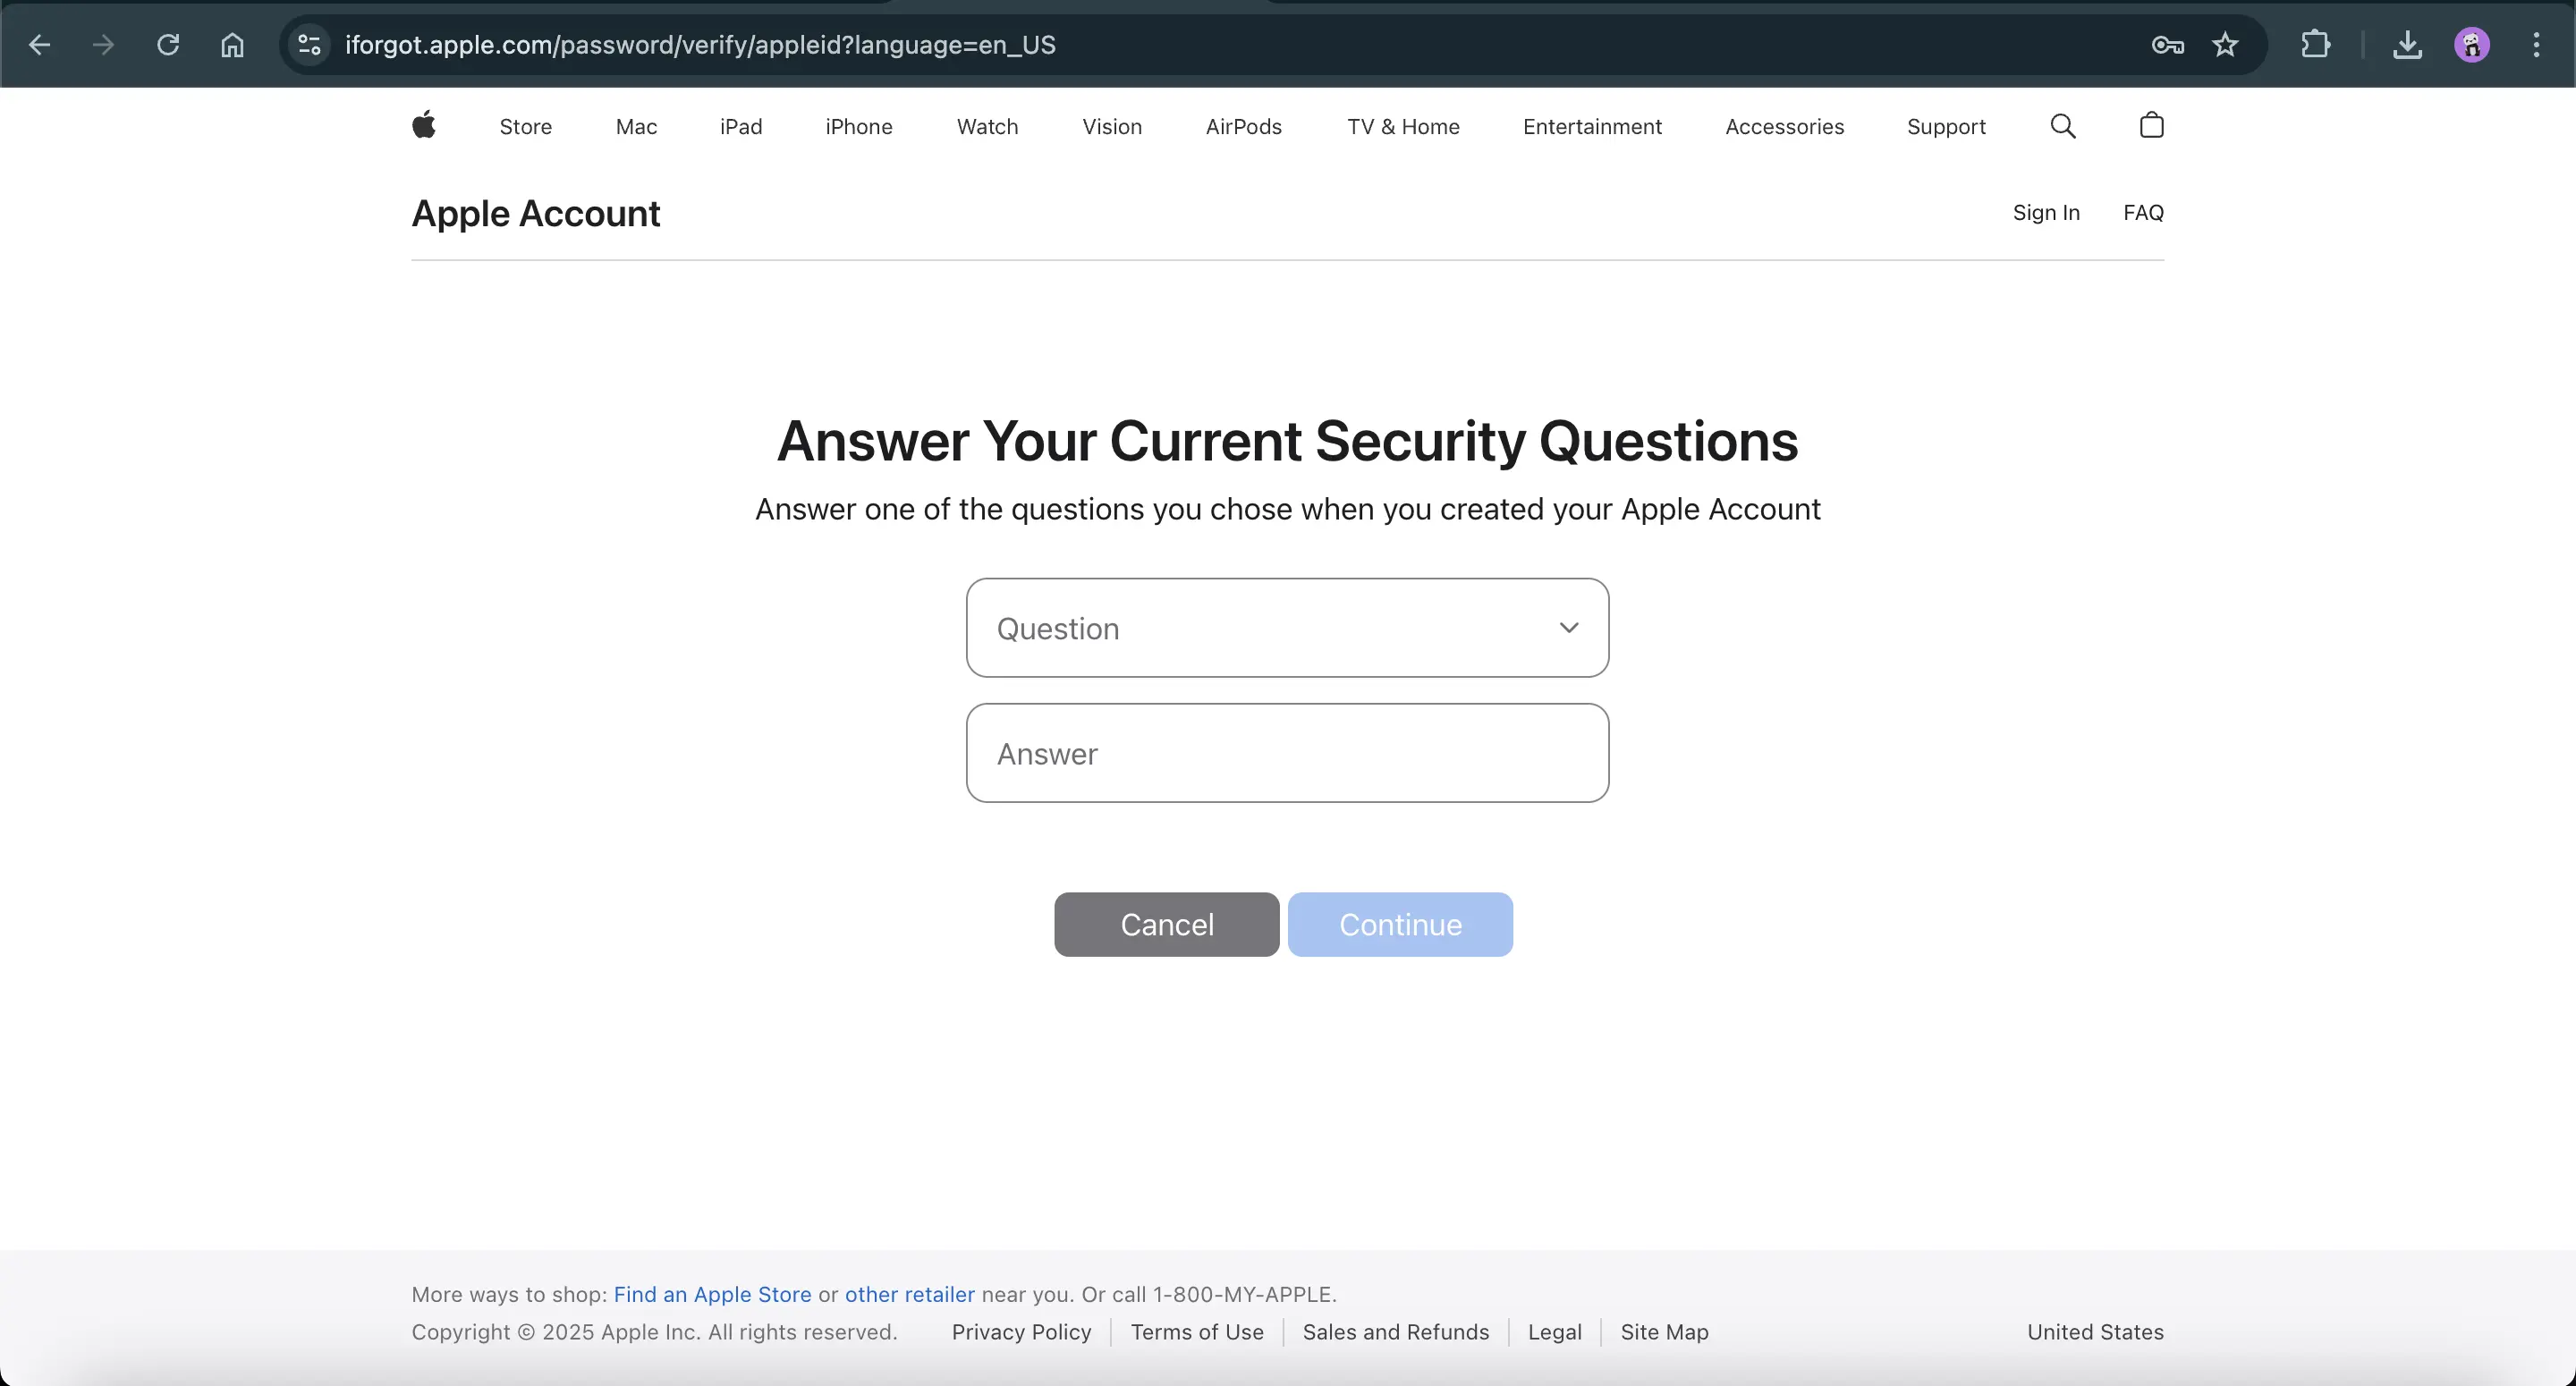Open the extensions puzzle icon
This screenshot has width=2576, height=1386.
[2315, 45]
